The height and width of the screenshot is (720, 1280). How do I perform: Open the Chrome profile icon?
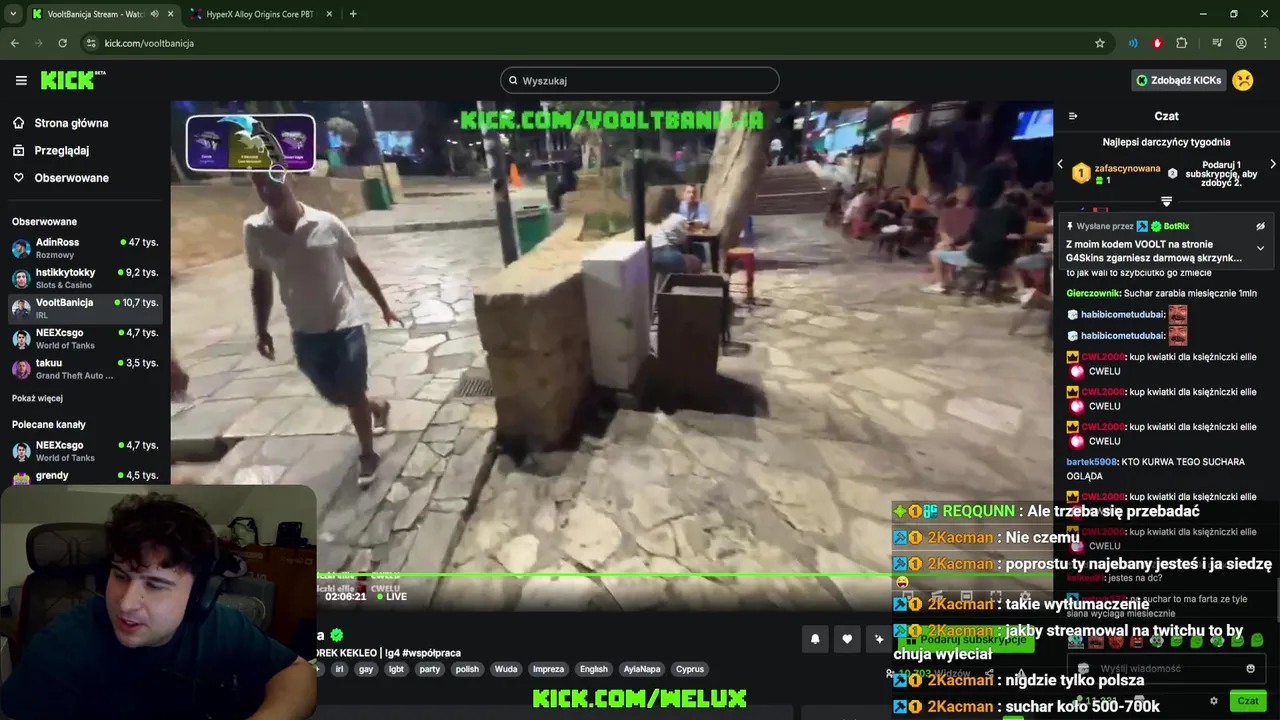click(1241, 43)
